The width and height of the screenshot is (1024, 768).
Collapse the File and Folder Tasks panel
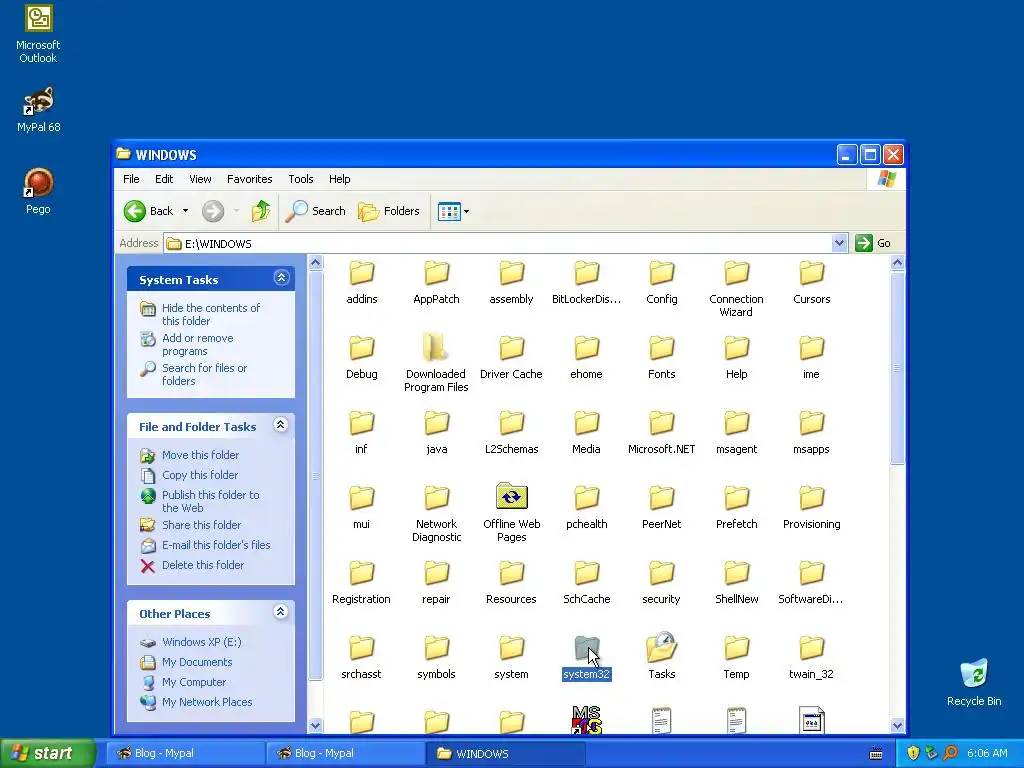click(281, 425)
